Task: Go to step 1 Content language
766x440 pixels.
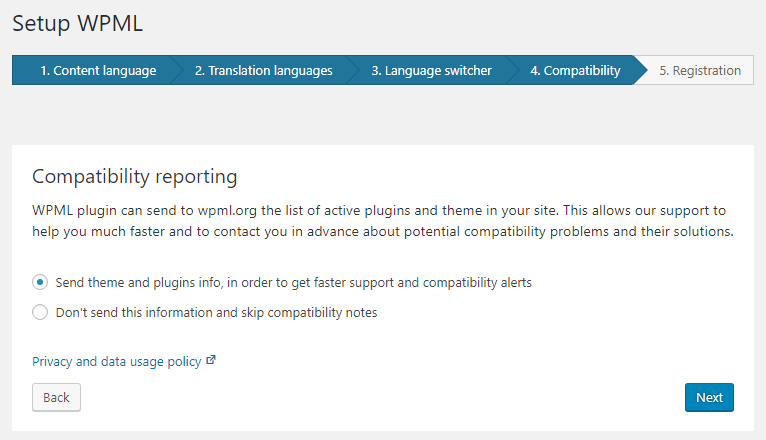Action: click(98, 70)
